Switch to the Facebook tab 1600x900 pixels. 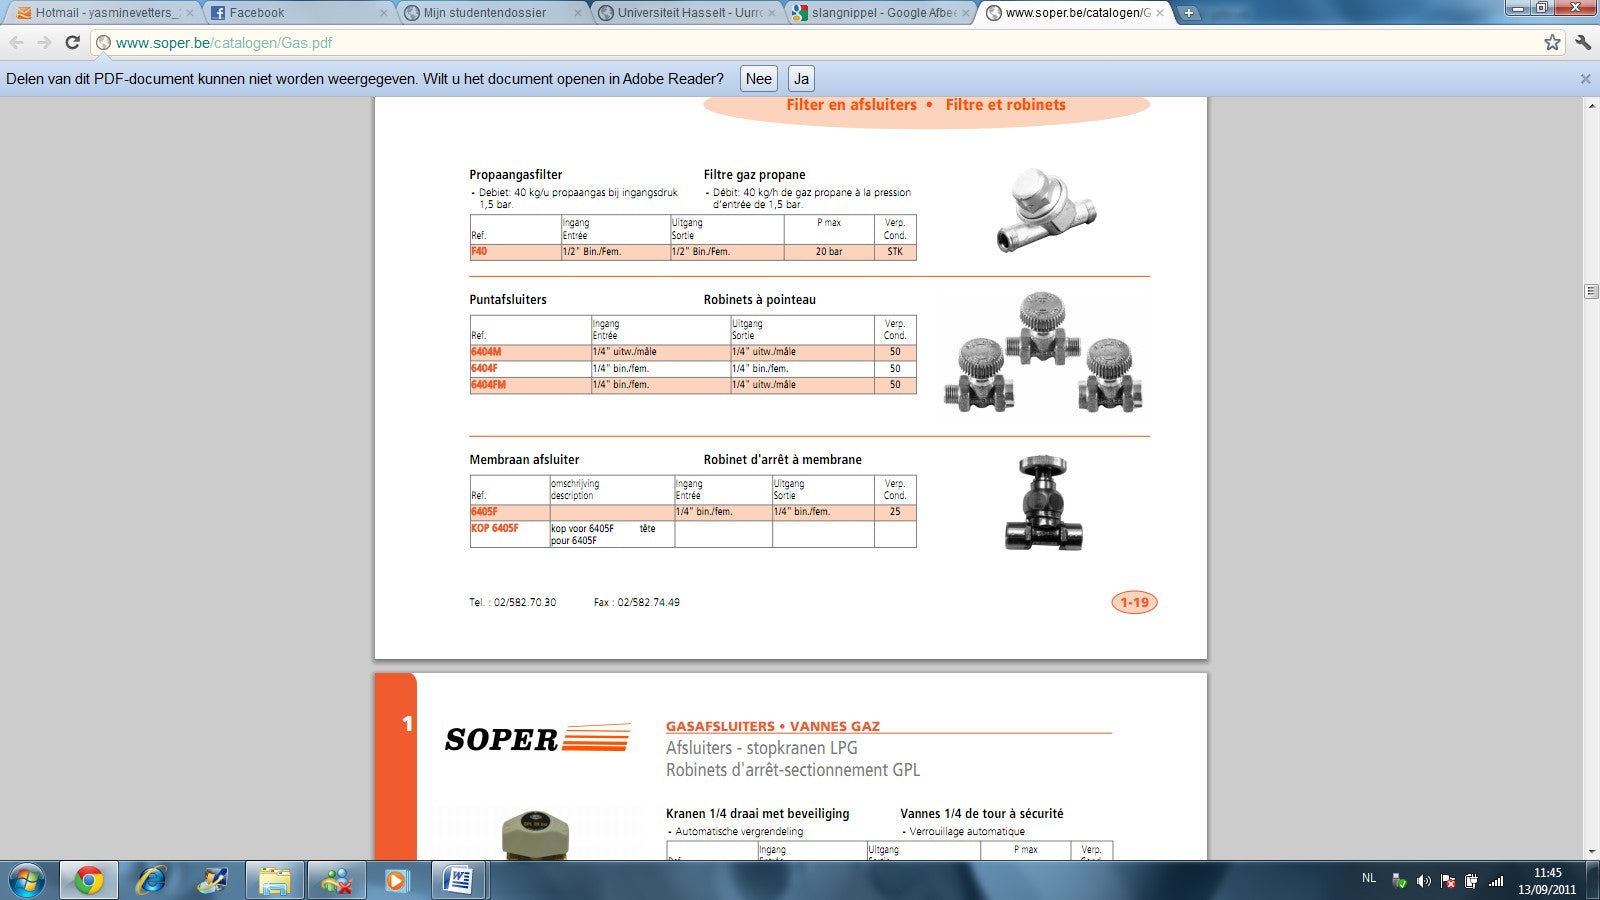point(257,13)
